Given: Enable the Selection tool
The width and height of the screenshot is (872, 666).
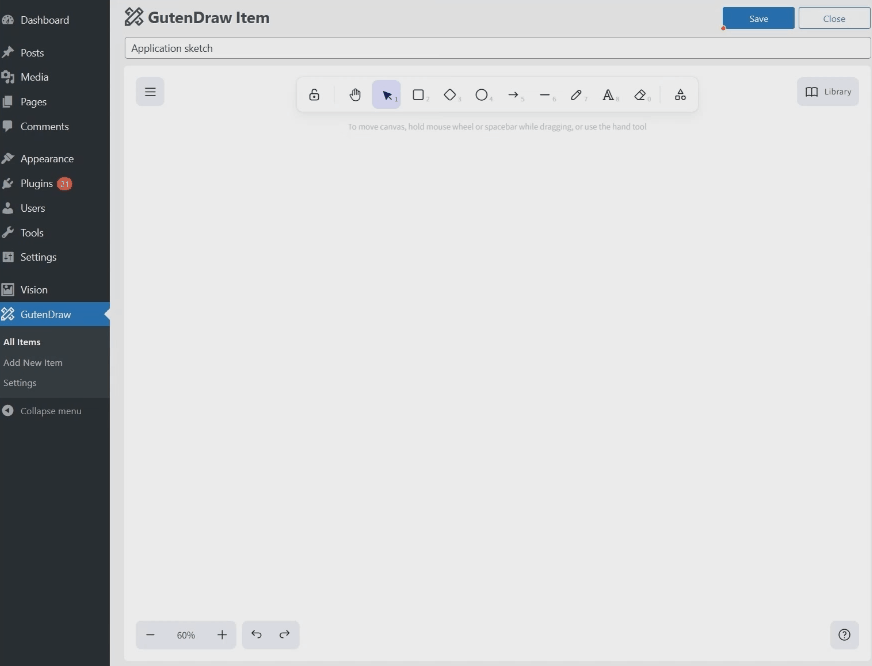Looking at the screenshot, I should pos(387,94).
